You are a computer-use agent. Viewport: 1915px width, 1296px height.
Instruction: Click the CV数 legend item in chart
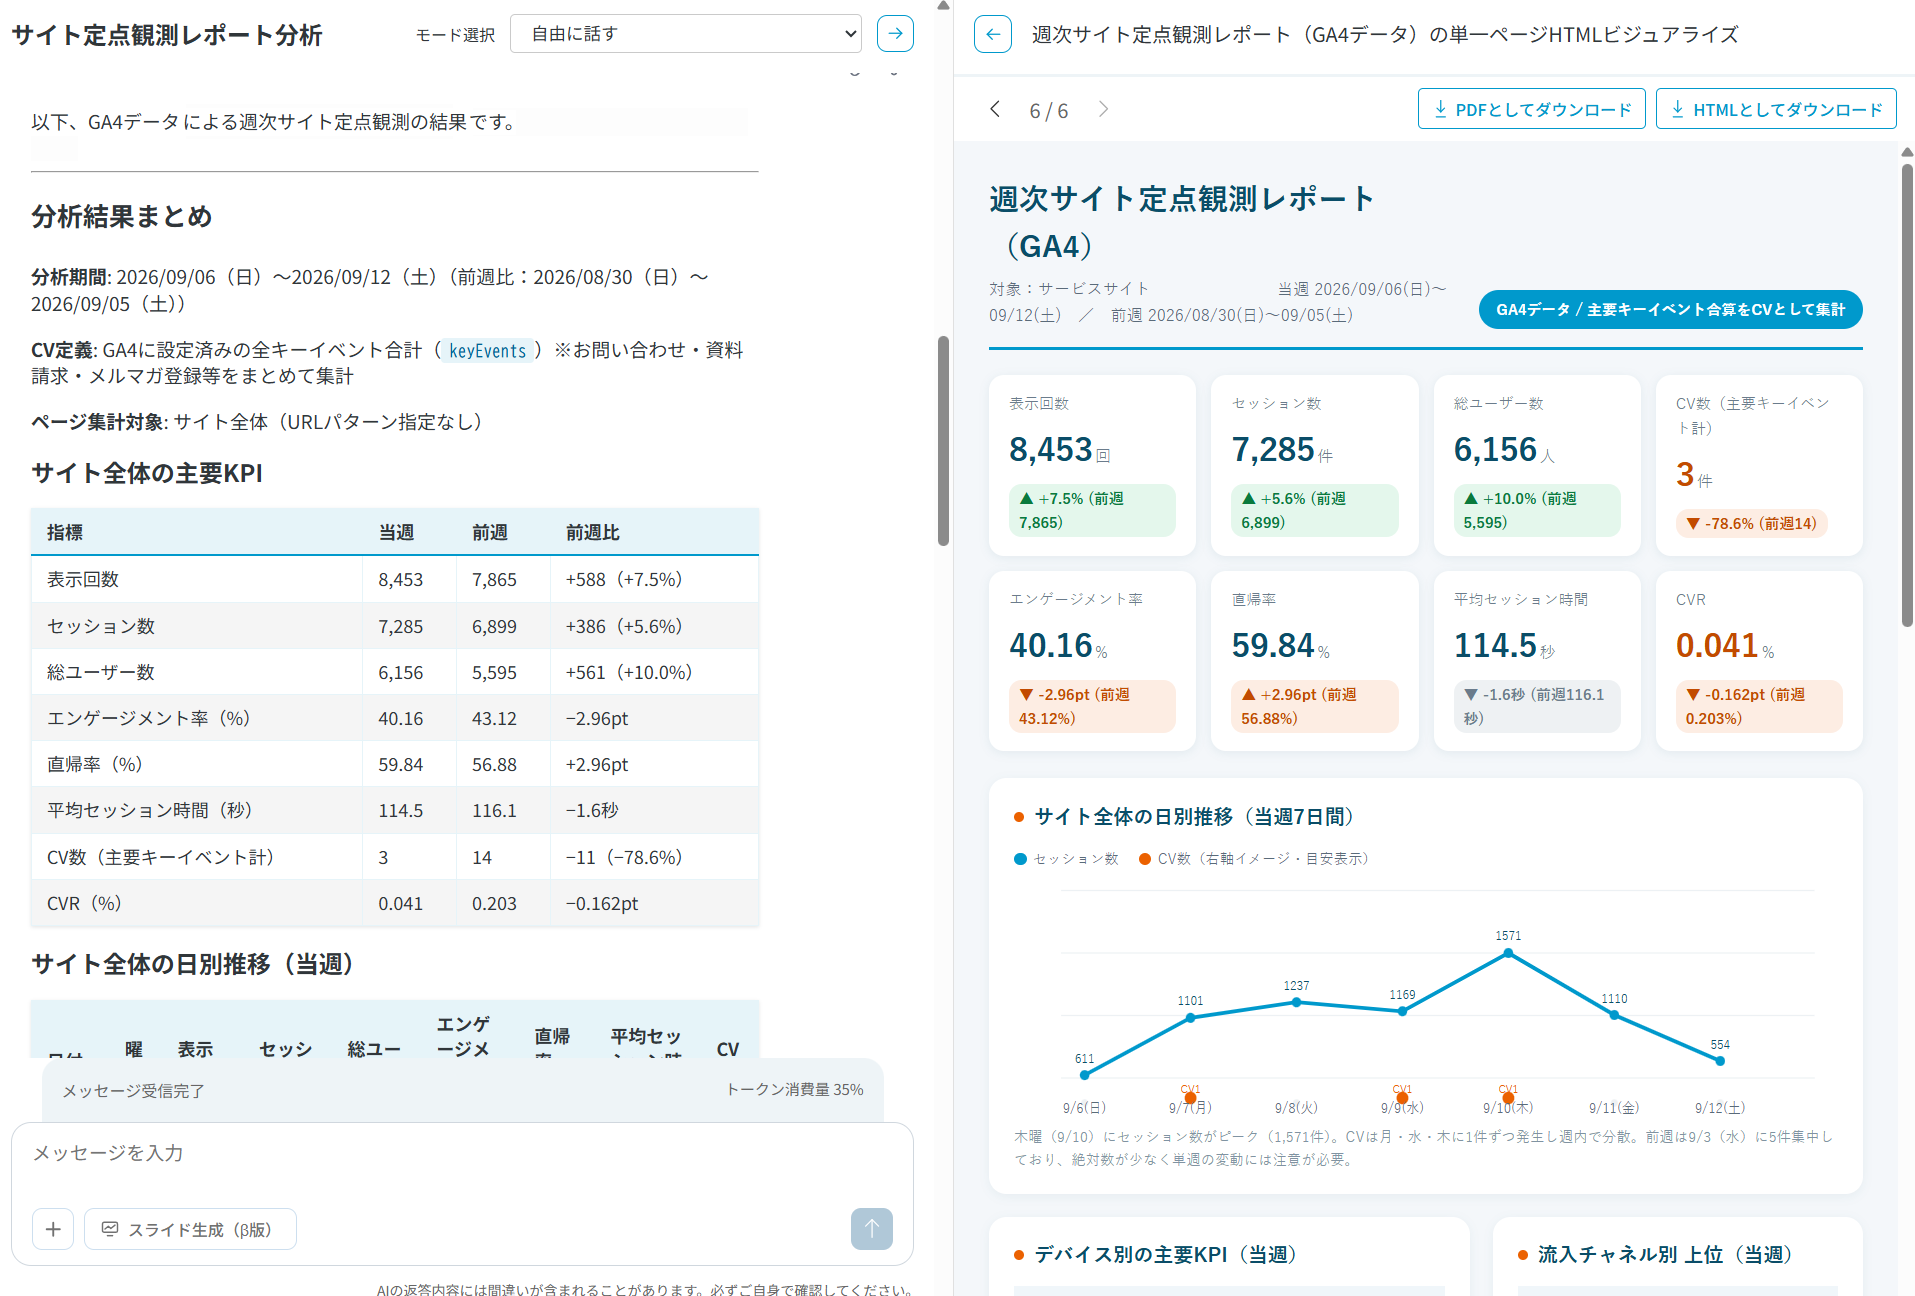(1254, 859)
